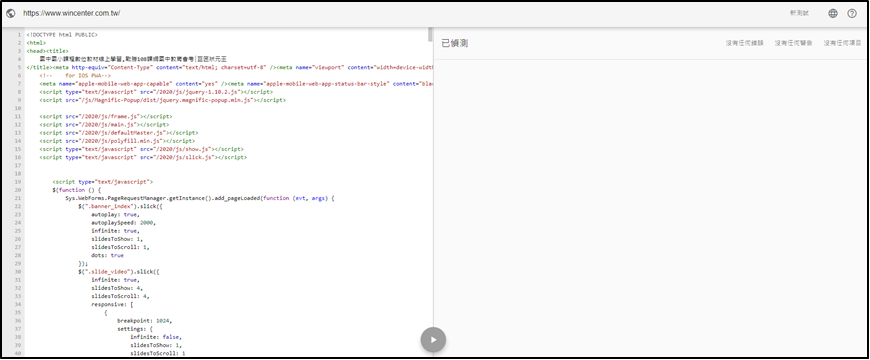The image size is (870, 360).
Task: Select the 沒有任何項目 items filter
Action: coord(842,43)
